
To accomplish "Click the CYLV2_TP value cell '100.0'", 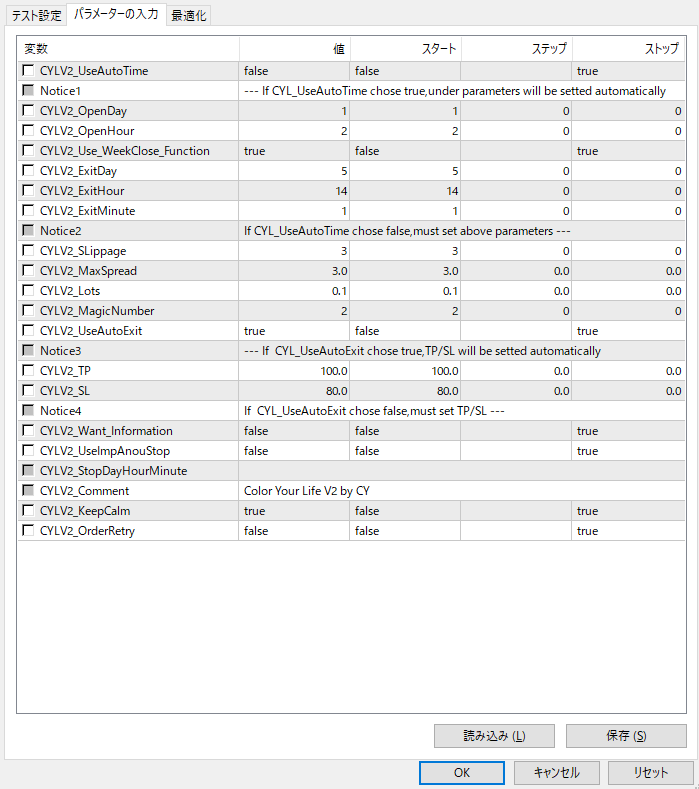I will (294, 371).
